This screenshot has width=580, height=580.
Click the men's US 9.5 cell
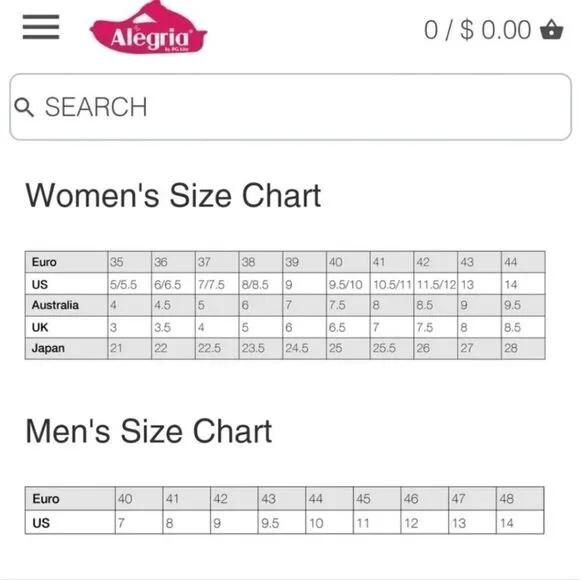click(x=281, y=523)
